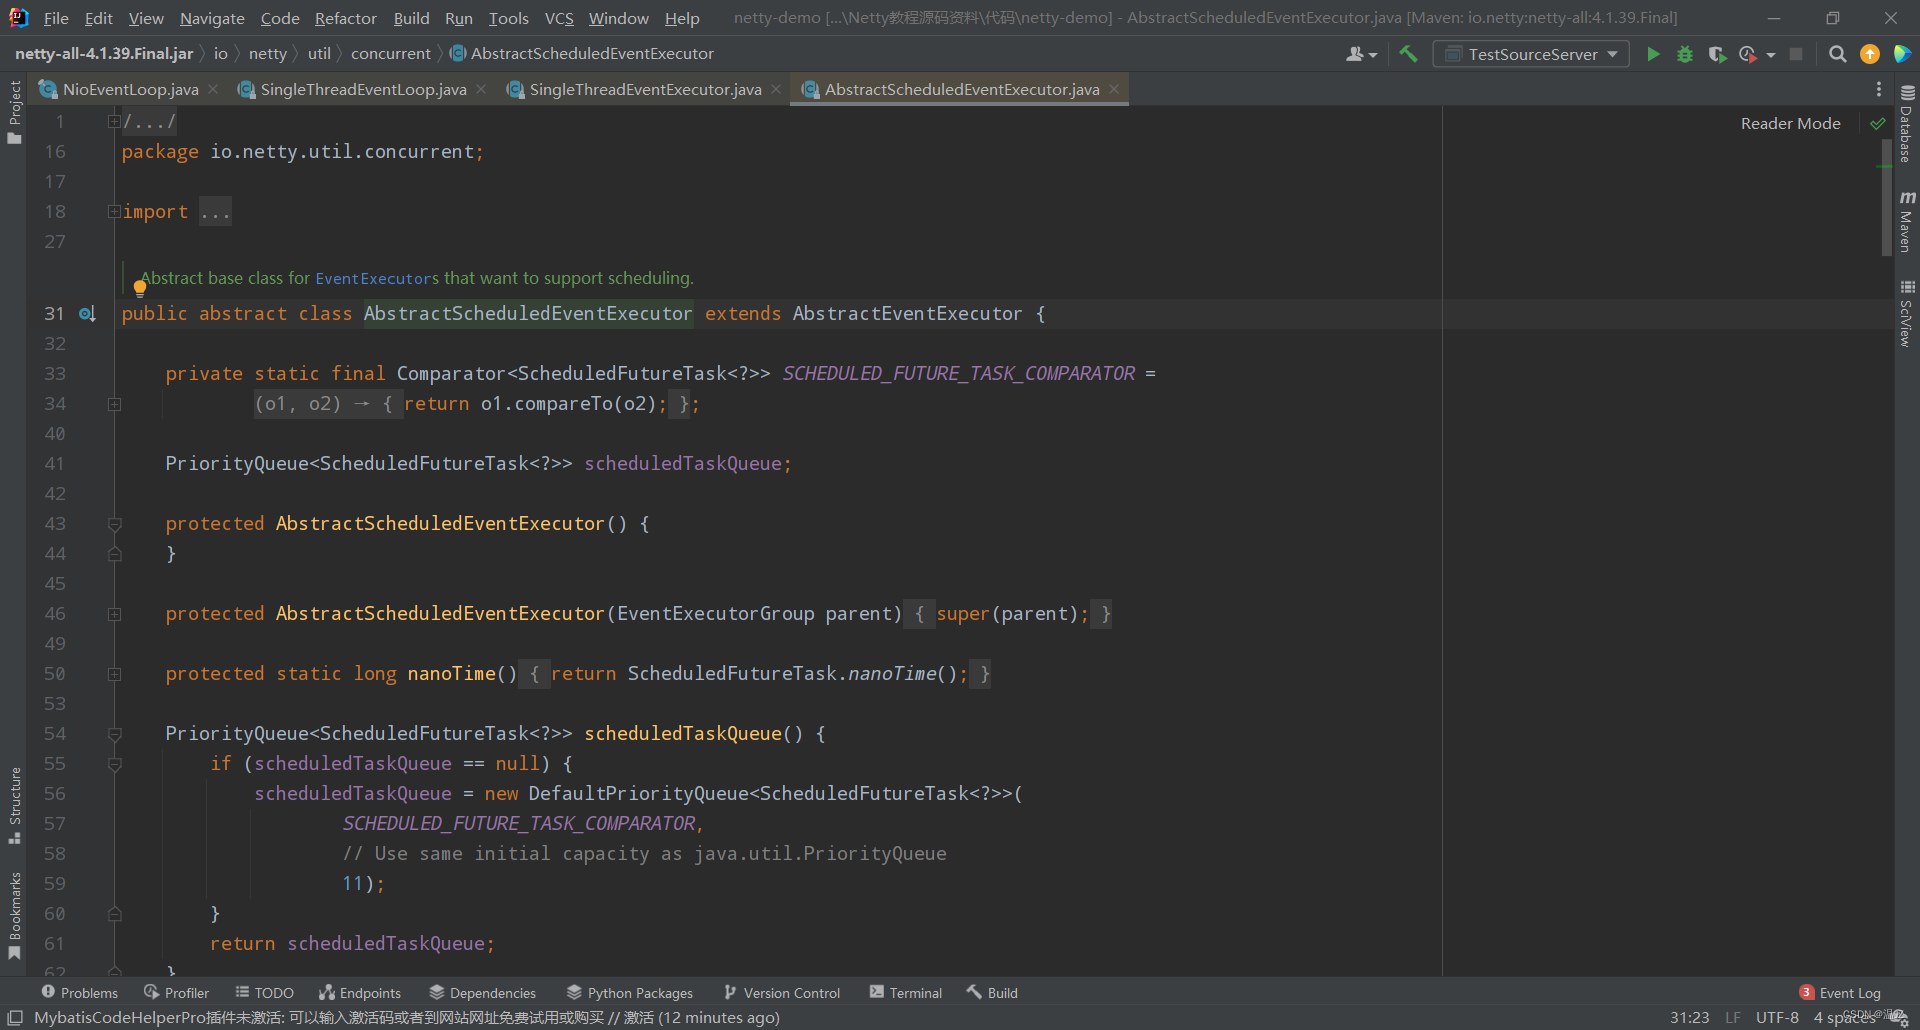The height and width of the screenshot is (1030, 1920).
Task: Collapse the if block at line 55
Action: coord(114,764)
